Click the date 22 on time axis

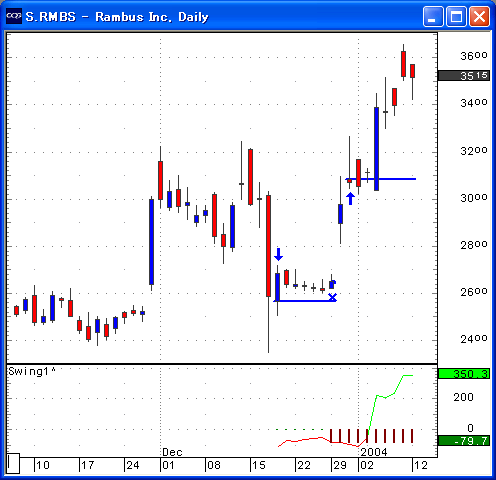tap(304, 465)
